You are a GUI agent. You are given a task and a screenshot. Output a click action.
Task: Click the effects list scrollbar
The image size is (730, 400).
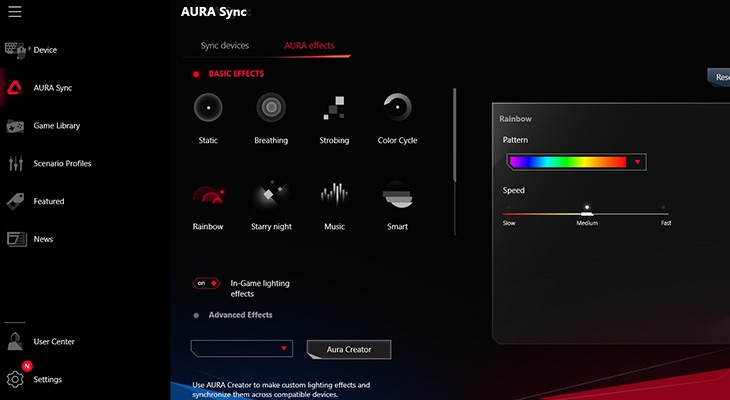tap(454, 135)
